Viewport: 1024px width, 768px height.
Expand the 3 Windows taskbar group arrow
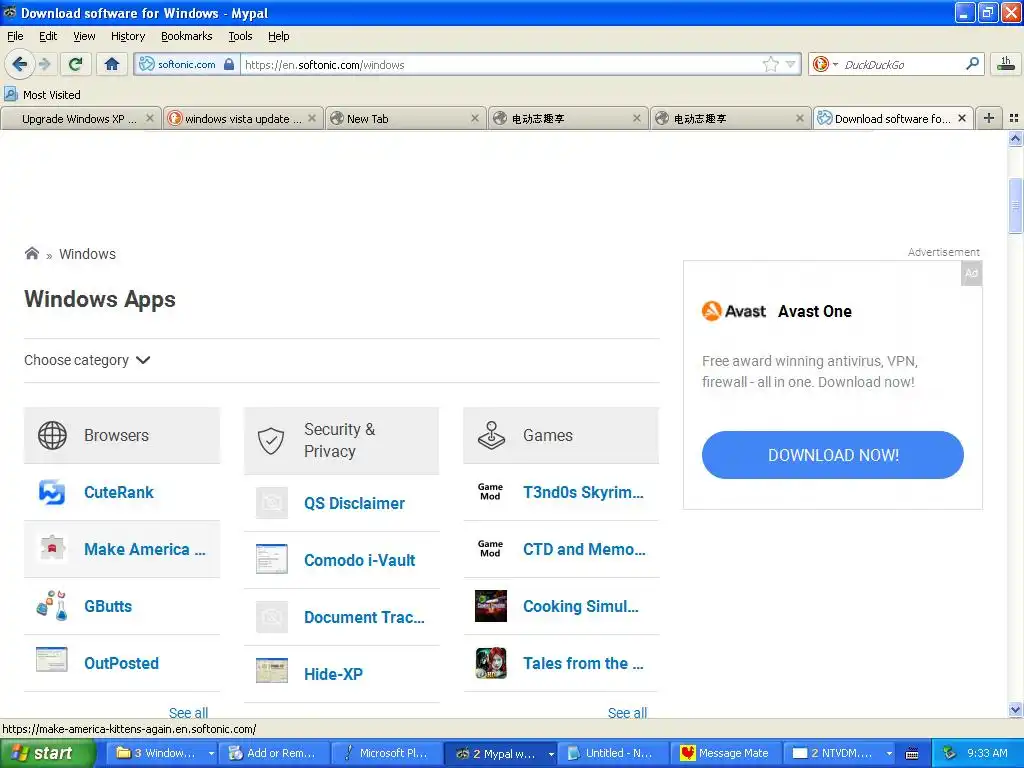tap(211, 754)
